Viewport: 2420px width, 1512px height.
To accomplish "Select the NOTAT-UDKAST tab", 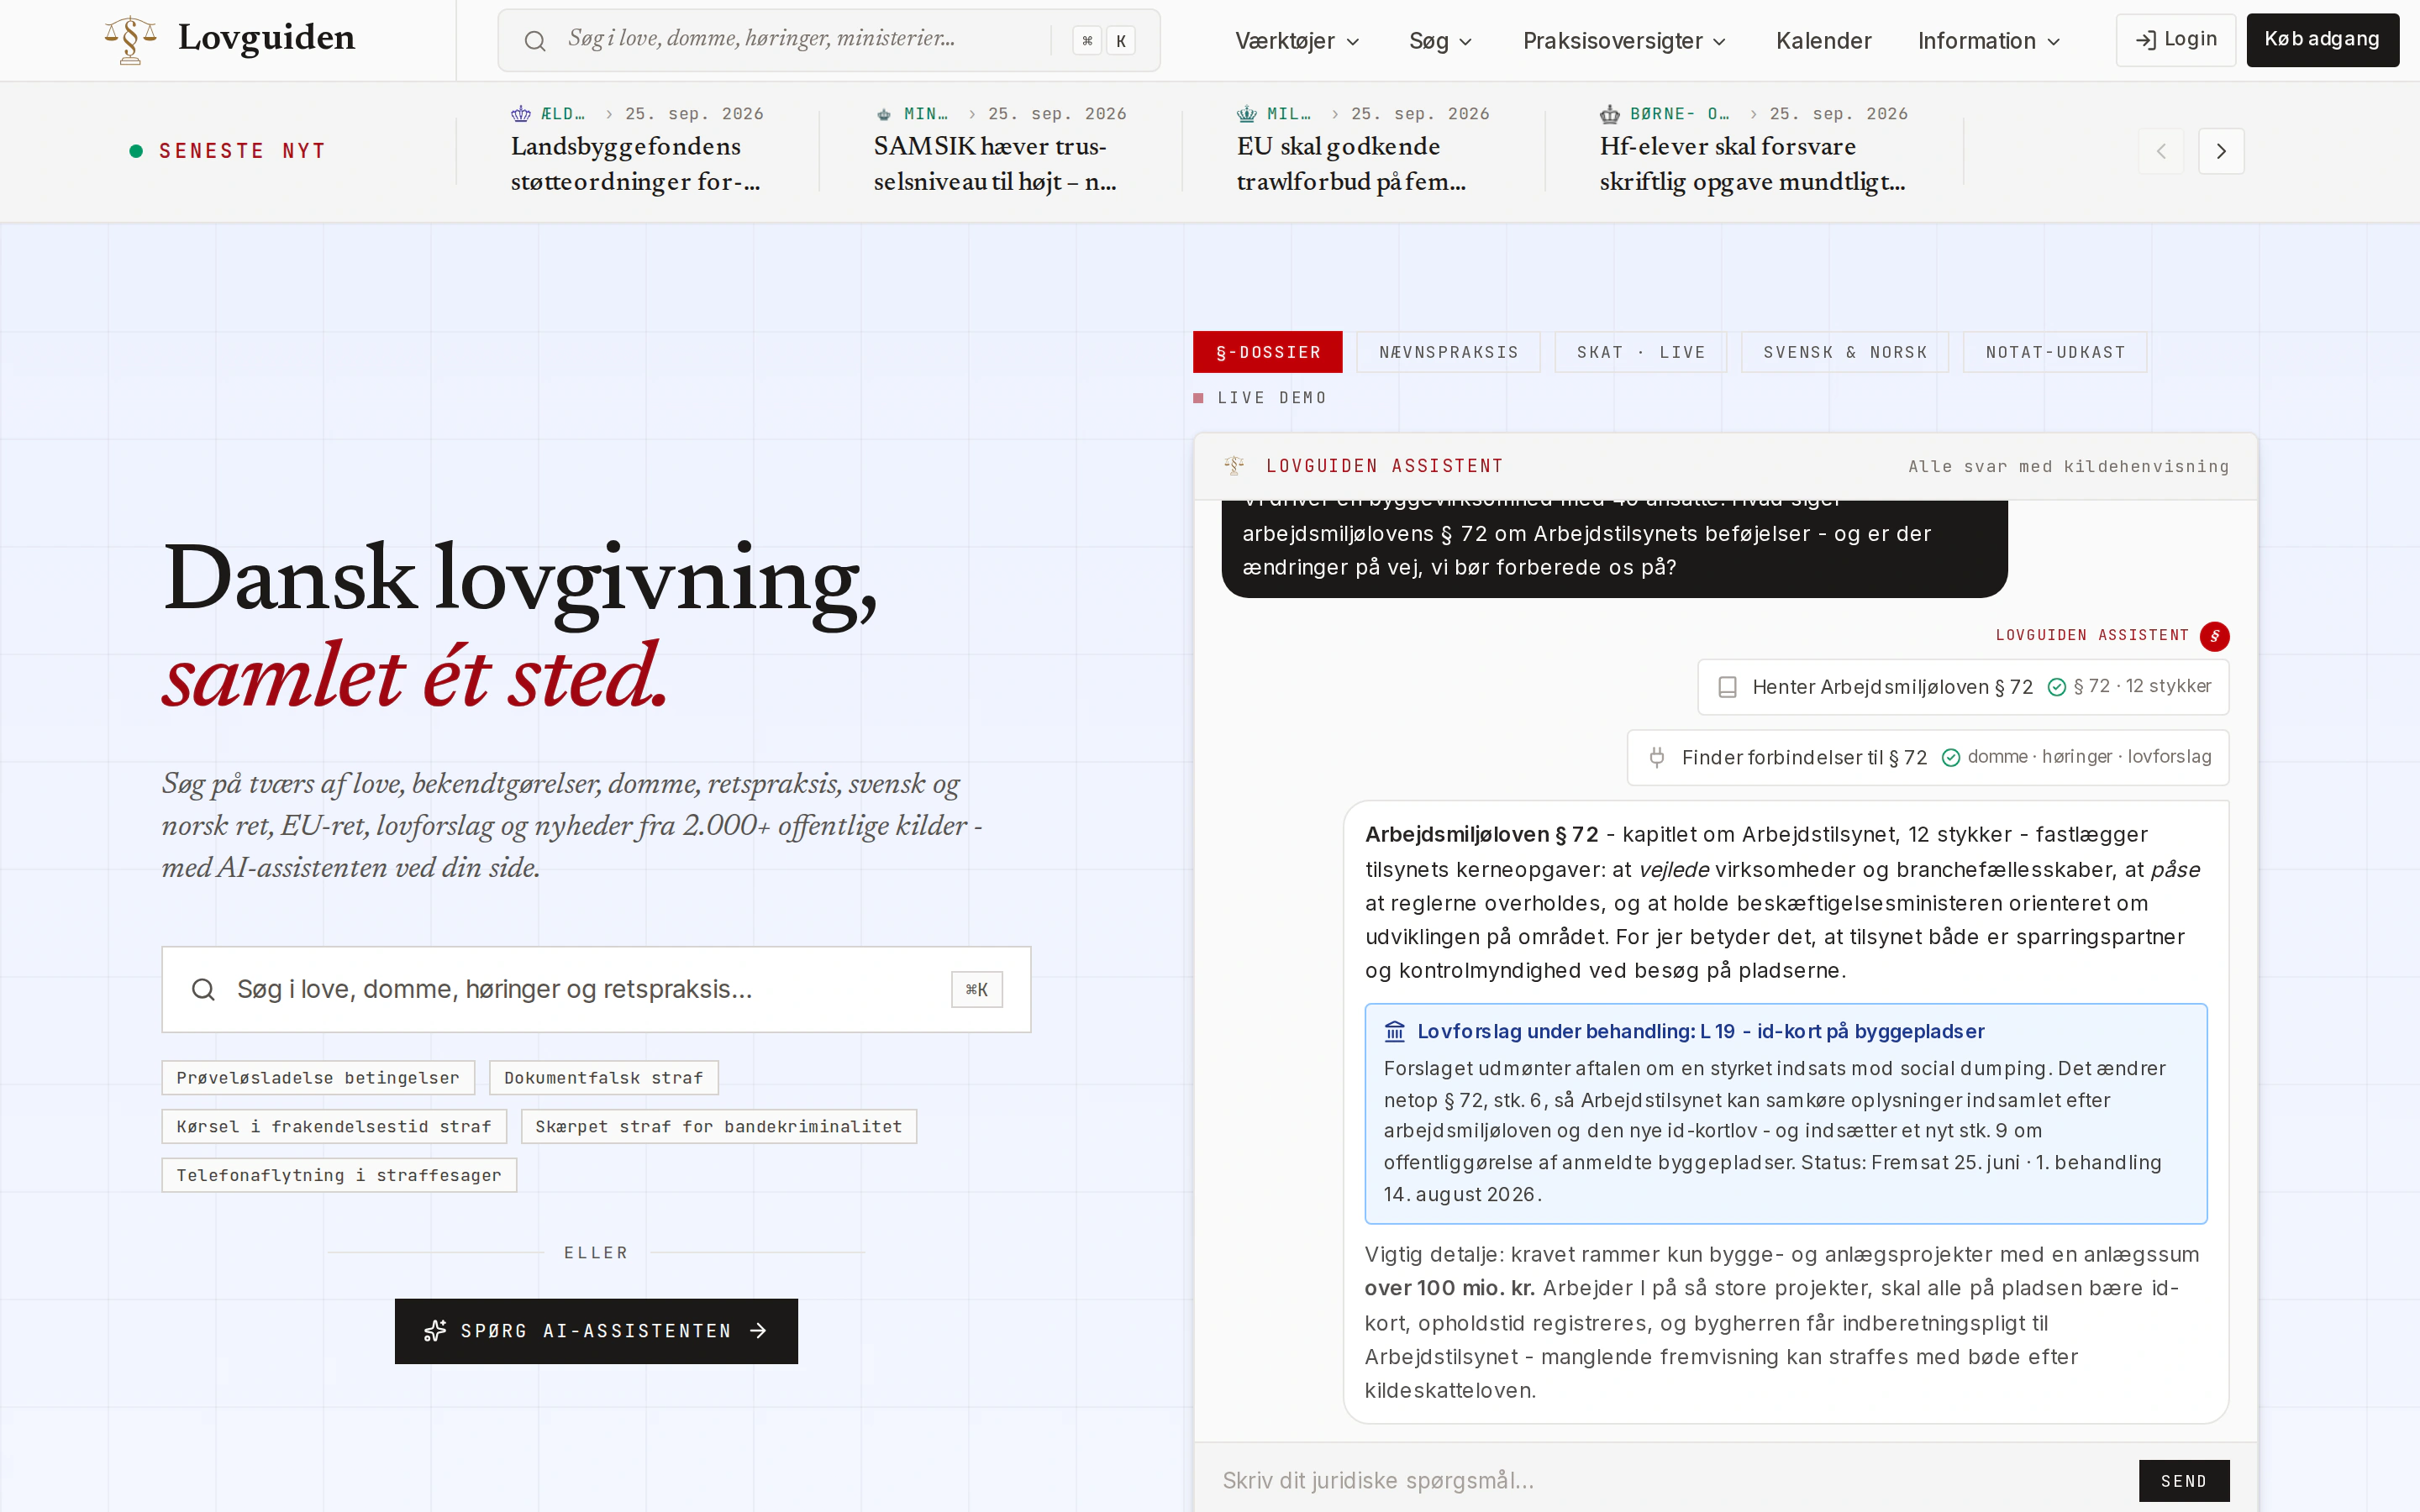I will [2055, 352].
